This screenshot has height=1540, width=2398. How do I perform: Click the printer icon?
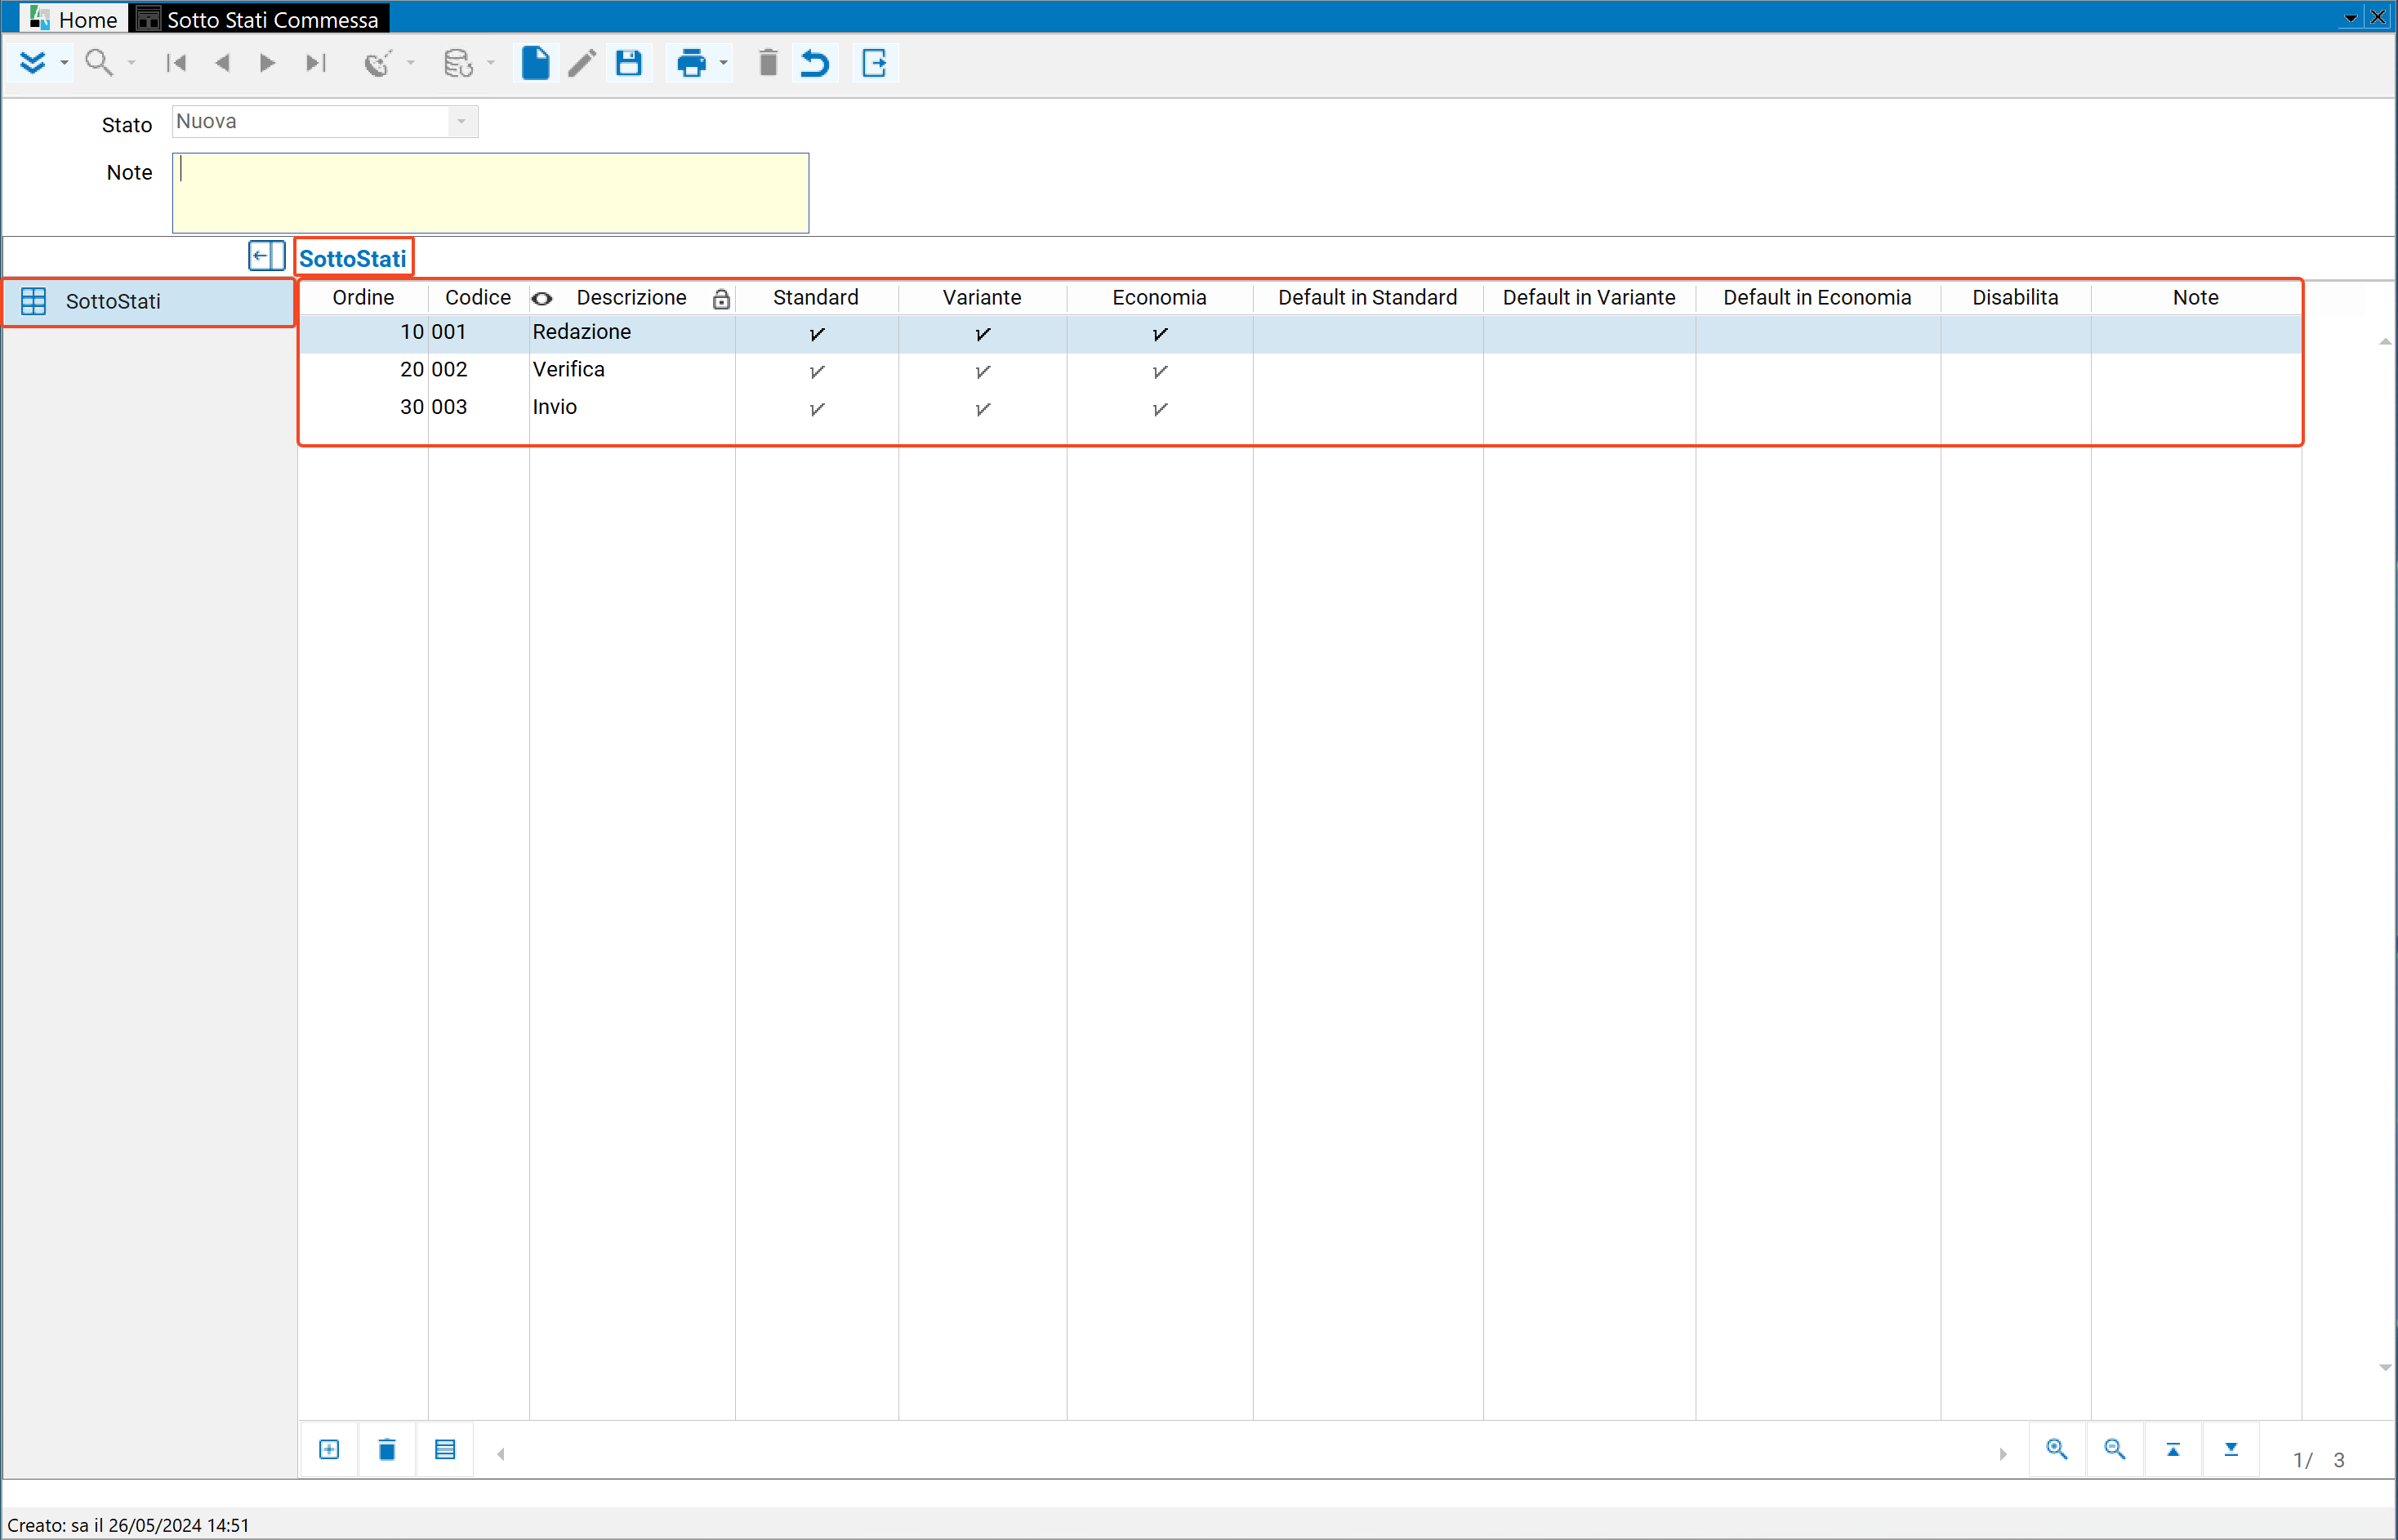(691, 63)
